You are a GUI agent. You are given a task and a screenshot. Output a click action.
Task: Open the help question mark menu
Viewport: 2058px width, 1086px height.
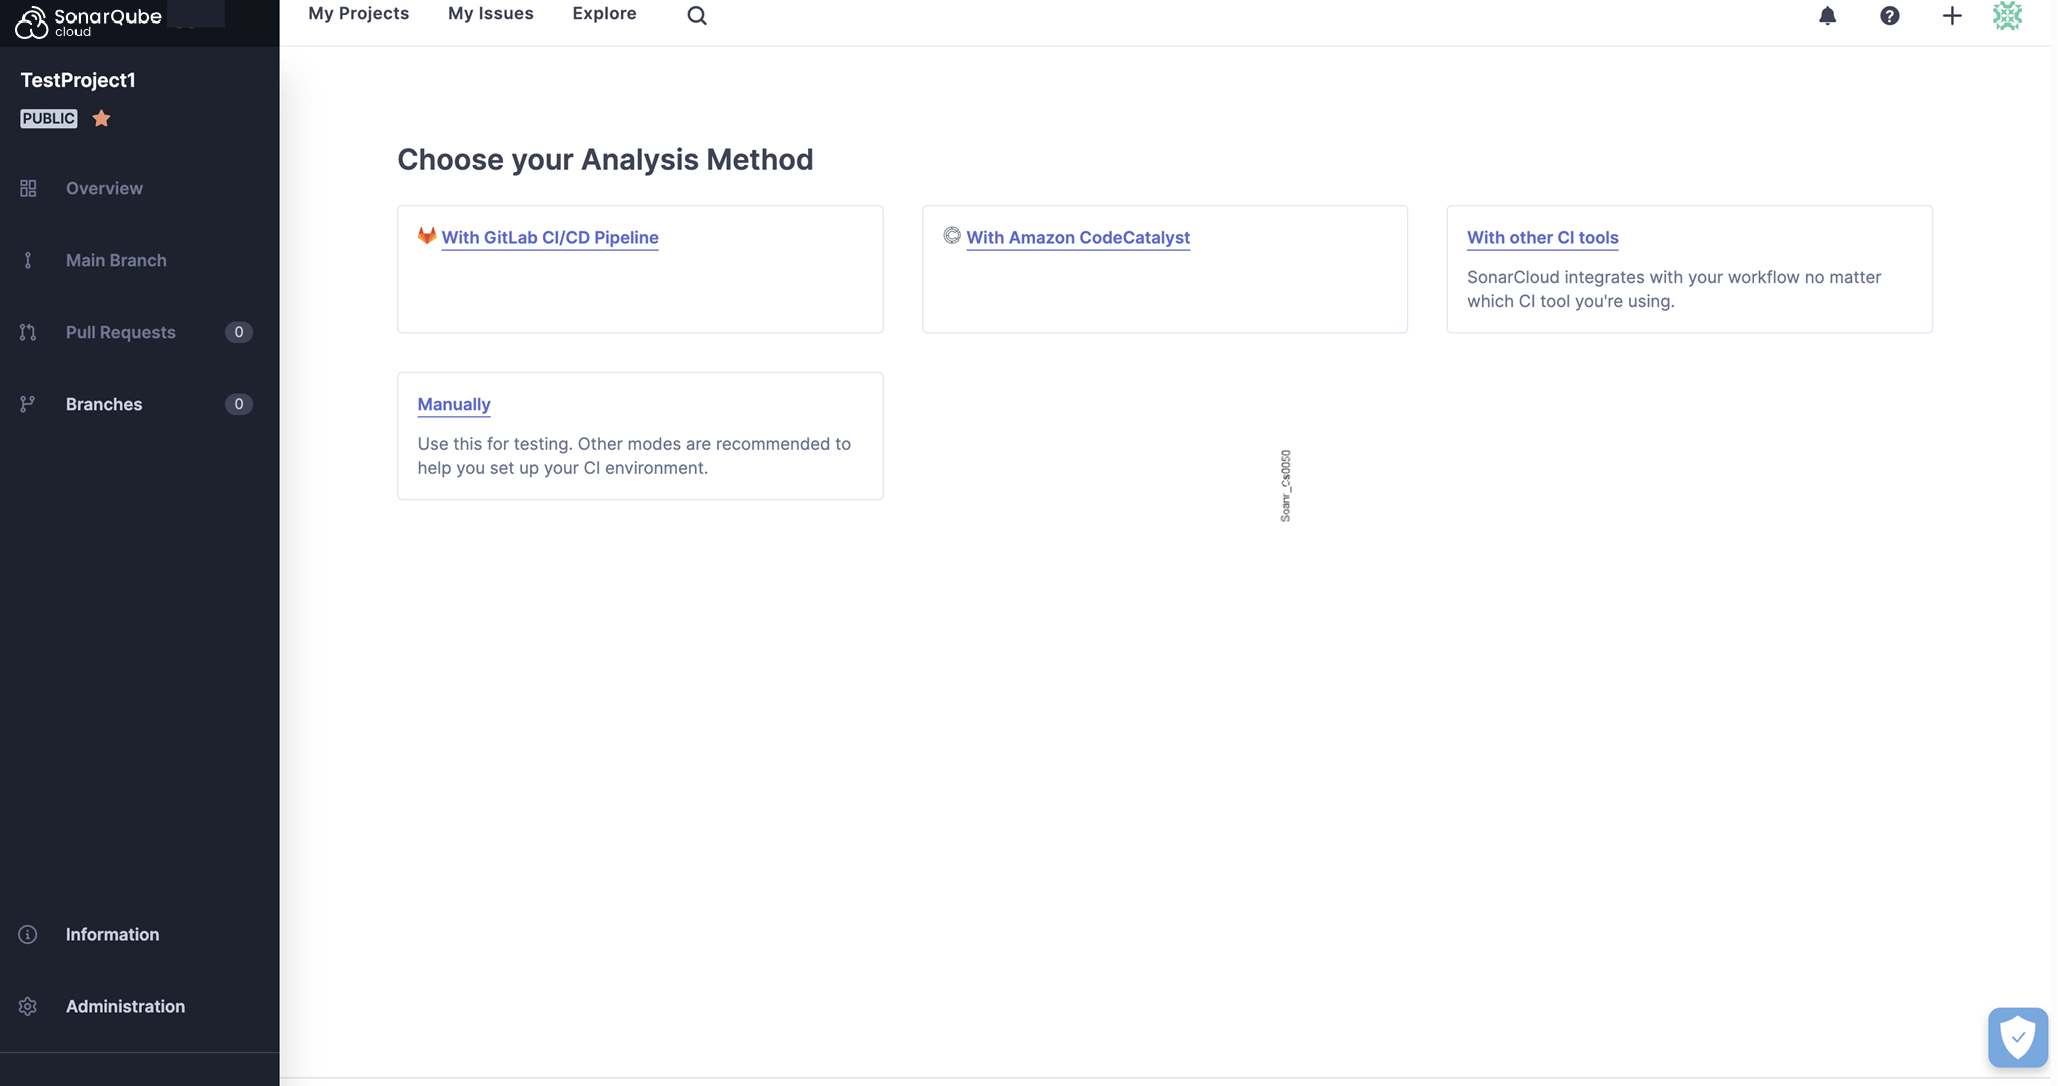click(x=1890, y=16)
